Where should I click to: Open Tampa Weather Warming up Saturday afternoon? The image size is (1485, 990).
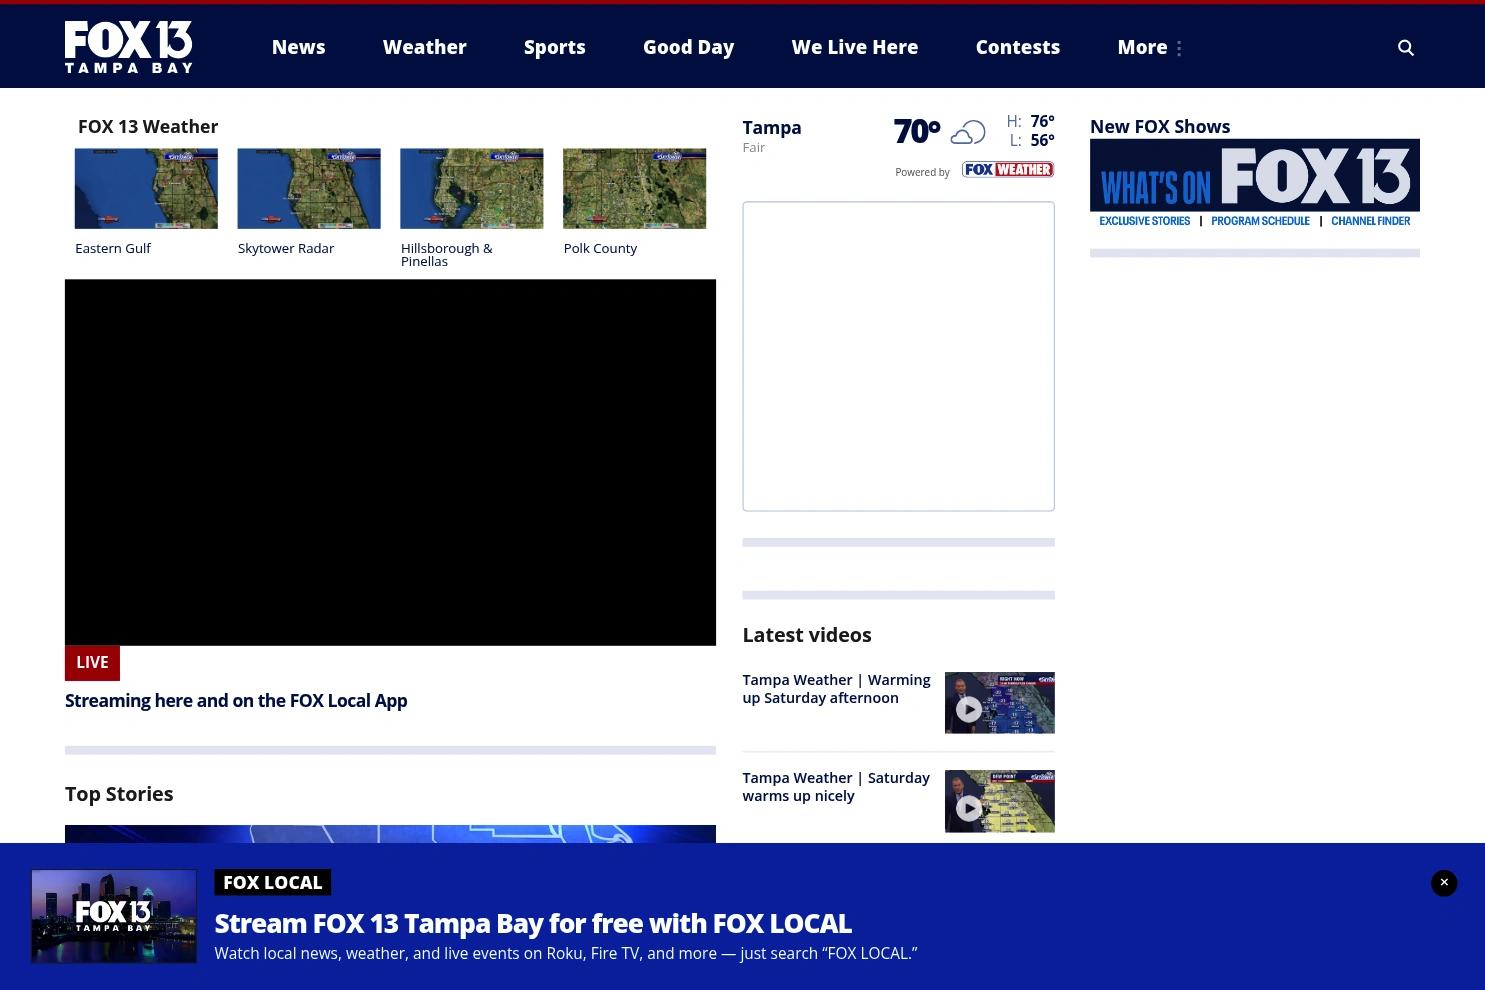836,689
